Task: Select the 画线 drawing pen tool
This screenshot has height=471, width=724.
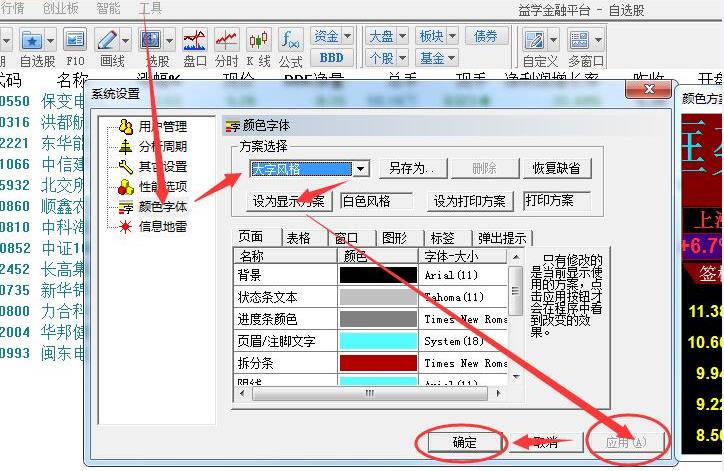Action: 106,40
